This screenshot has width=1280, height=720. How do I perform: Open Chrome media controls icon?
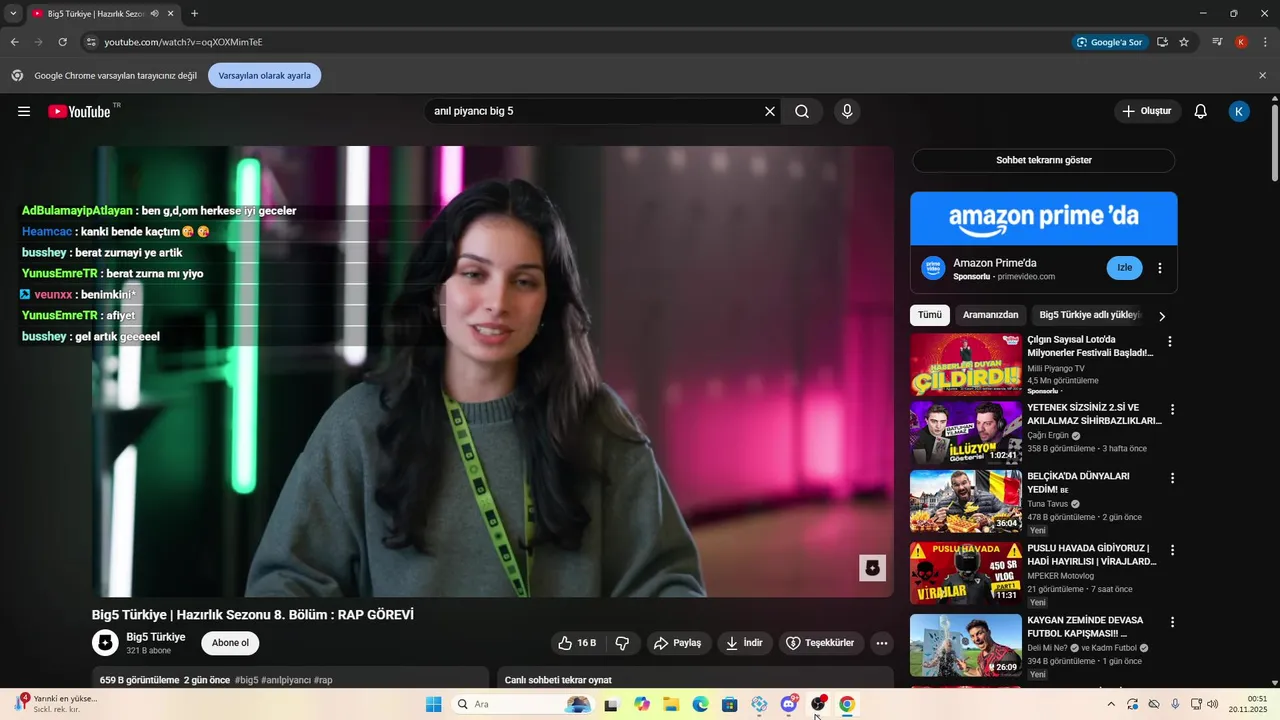[x=1217, y=42]
